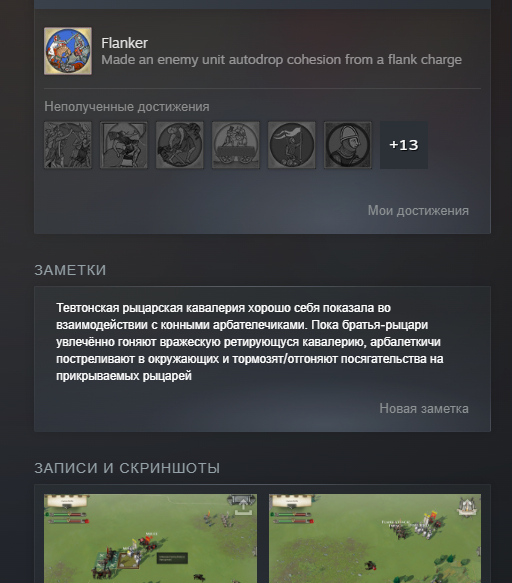Click the colored Flanker achievement icon
The width and height of the screenshot is (512, 583).
pyautogui.click(x=68, y=51)
